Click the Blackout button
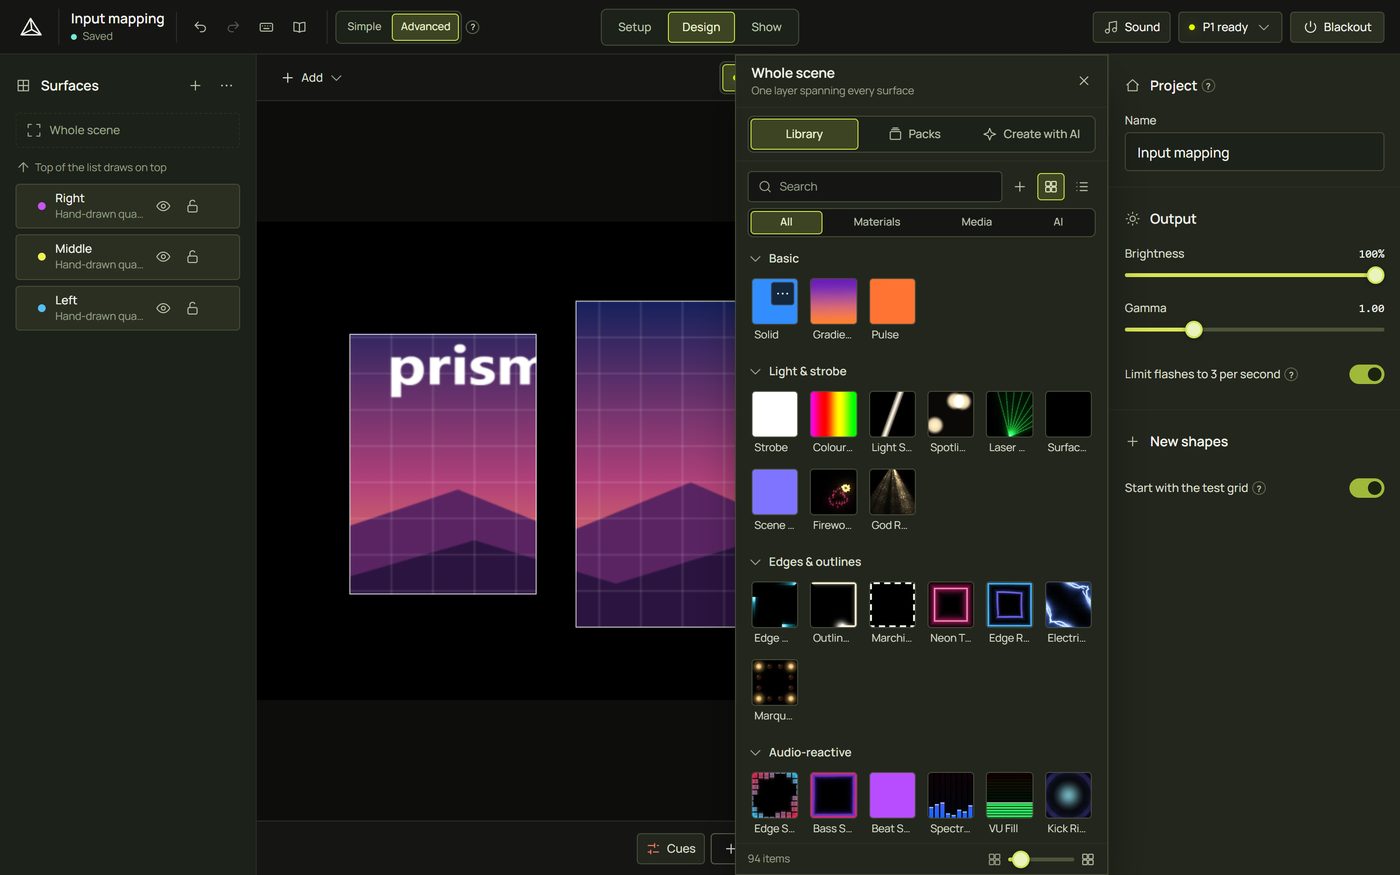The width and height of the screenshot is (1400, 875). pos(1337,27)
